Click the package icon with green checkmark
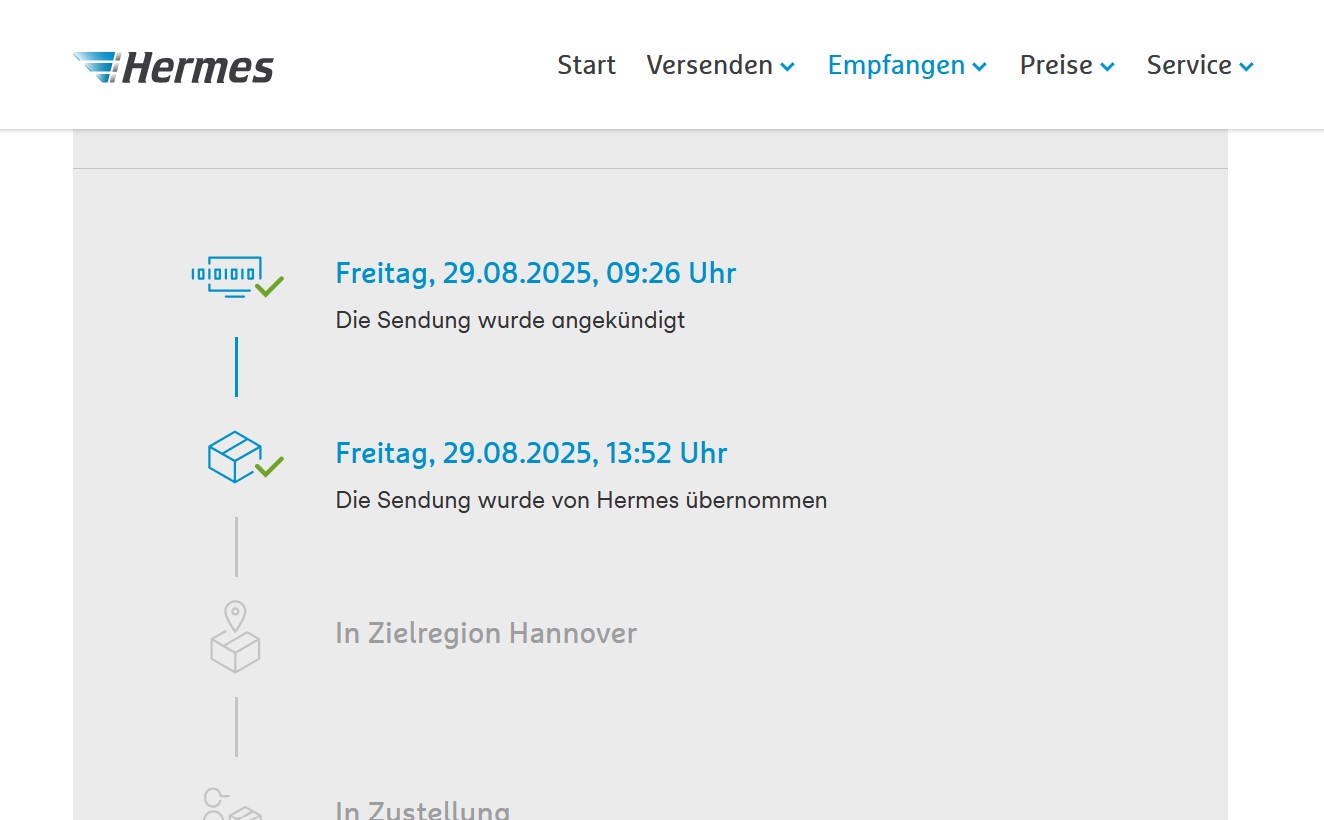The image size is (1324, 820). [x=238, y=457]
